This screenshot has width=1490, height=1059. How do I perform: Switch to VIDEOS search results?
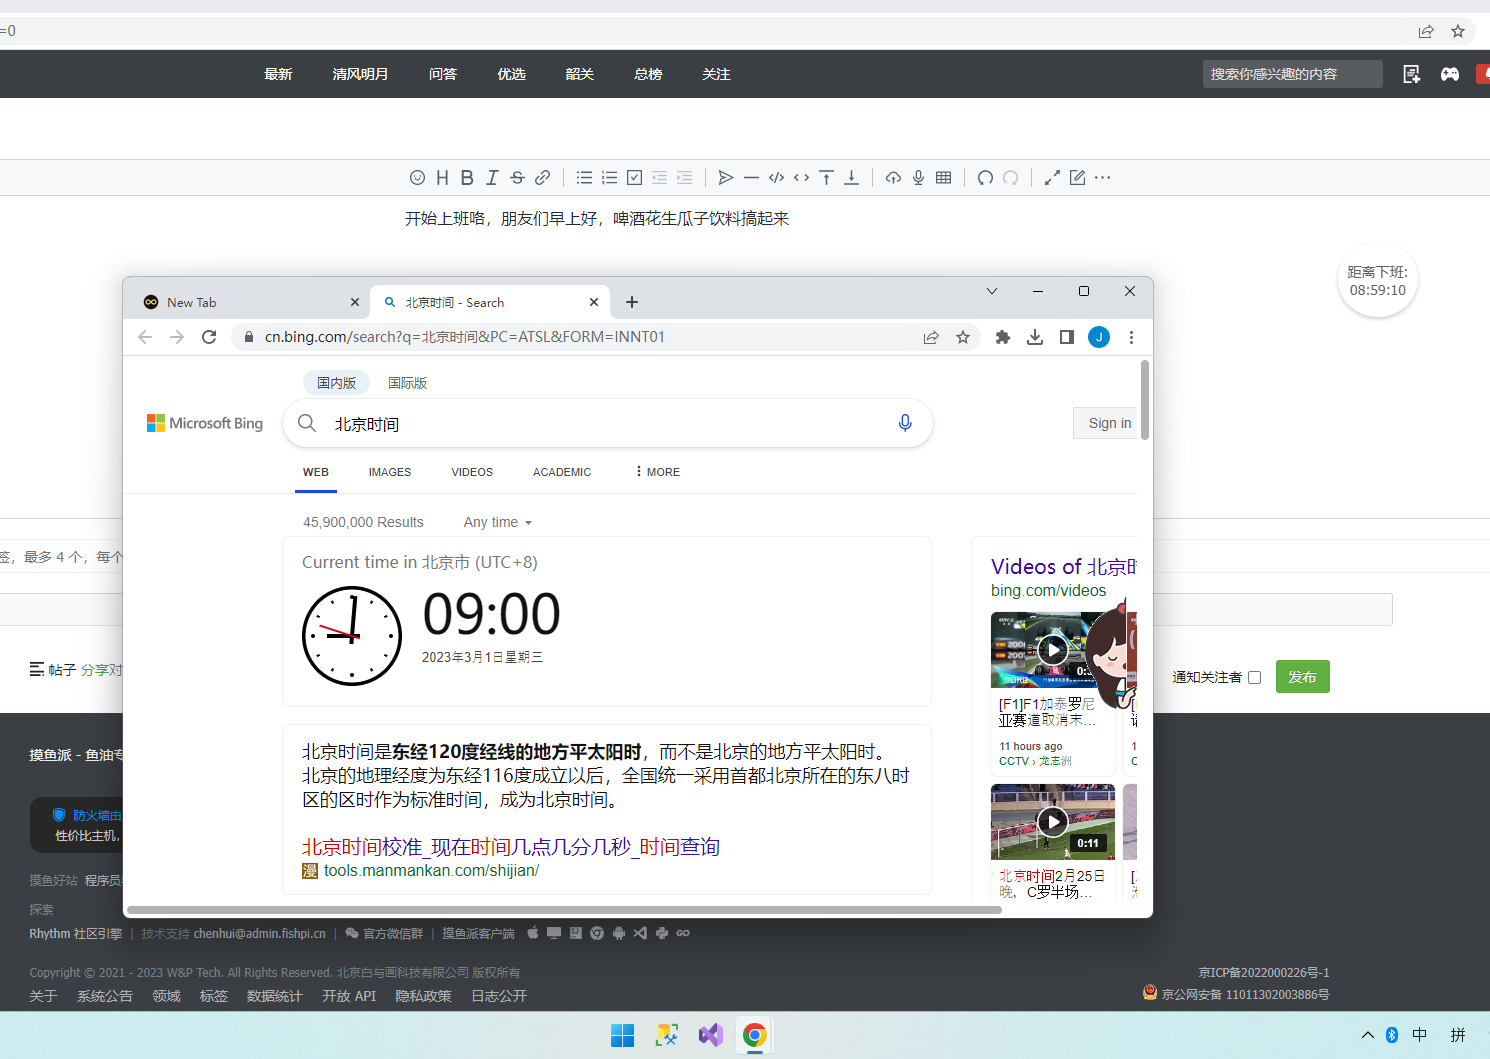point(472,472)
